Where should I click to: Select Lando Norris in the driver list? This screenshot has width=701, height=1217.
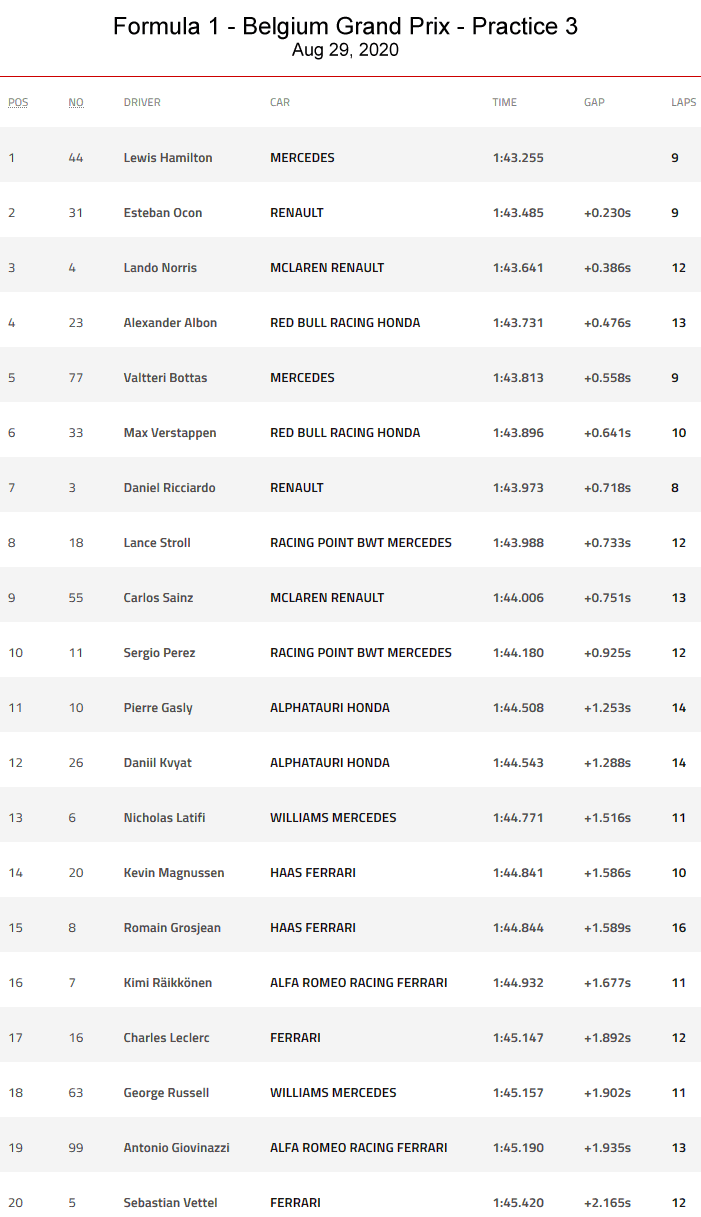(160, 268)
